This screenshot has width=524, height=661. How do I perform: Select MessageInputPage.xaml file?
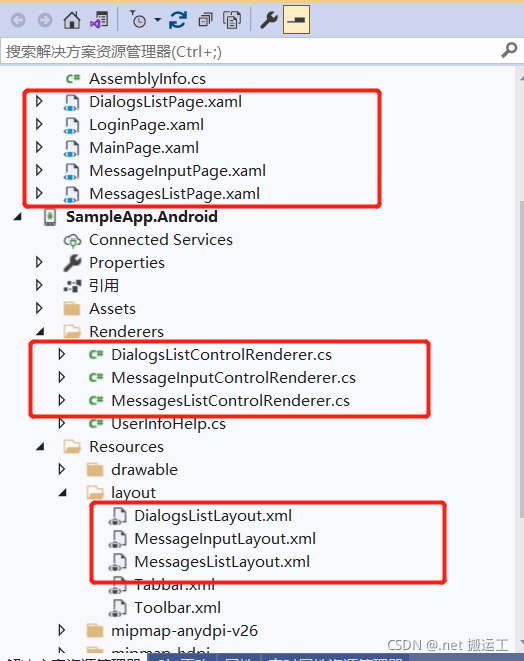[x=177, y=171]
